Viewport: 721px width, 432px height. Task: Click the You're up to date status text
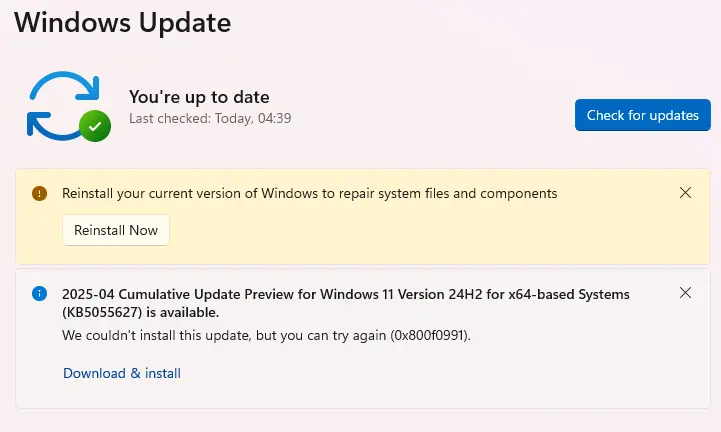pos(199,97)
